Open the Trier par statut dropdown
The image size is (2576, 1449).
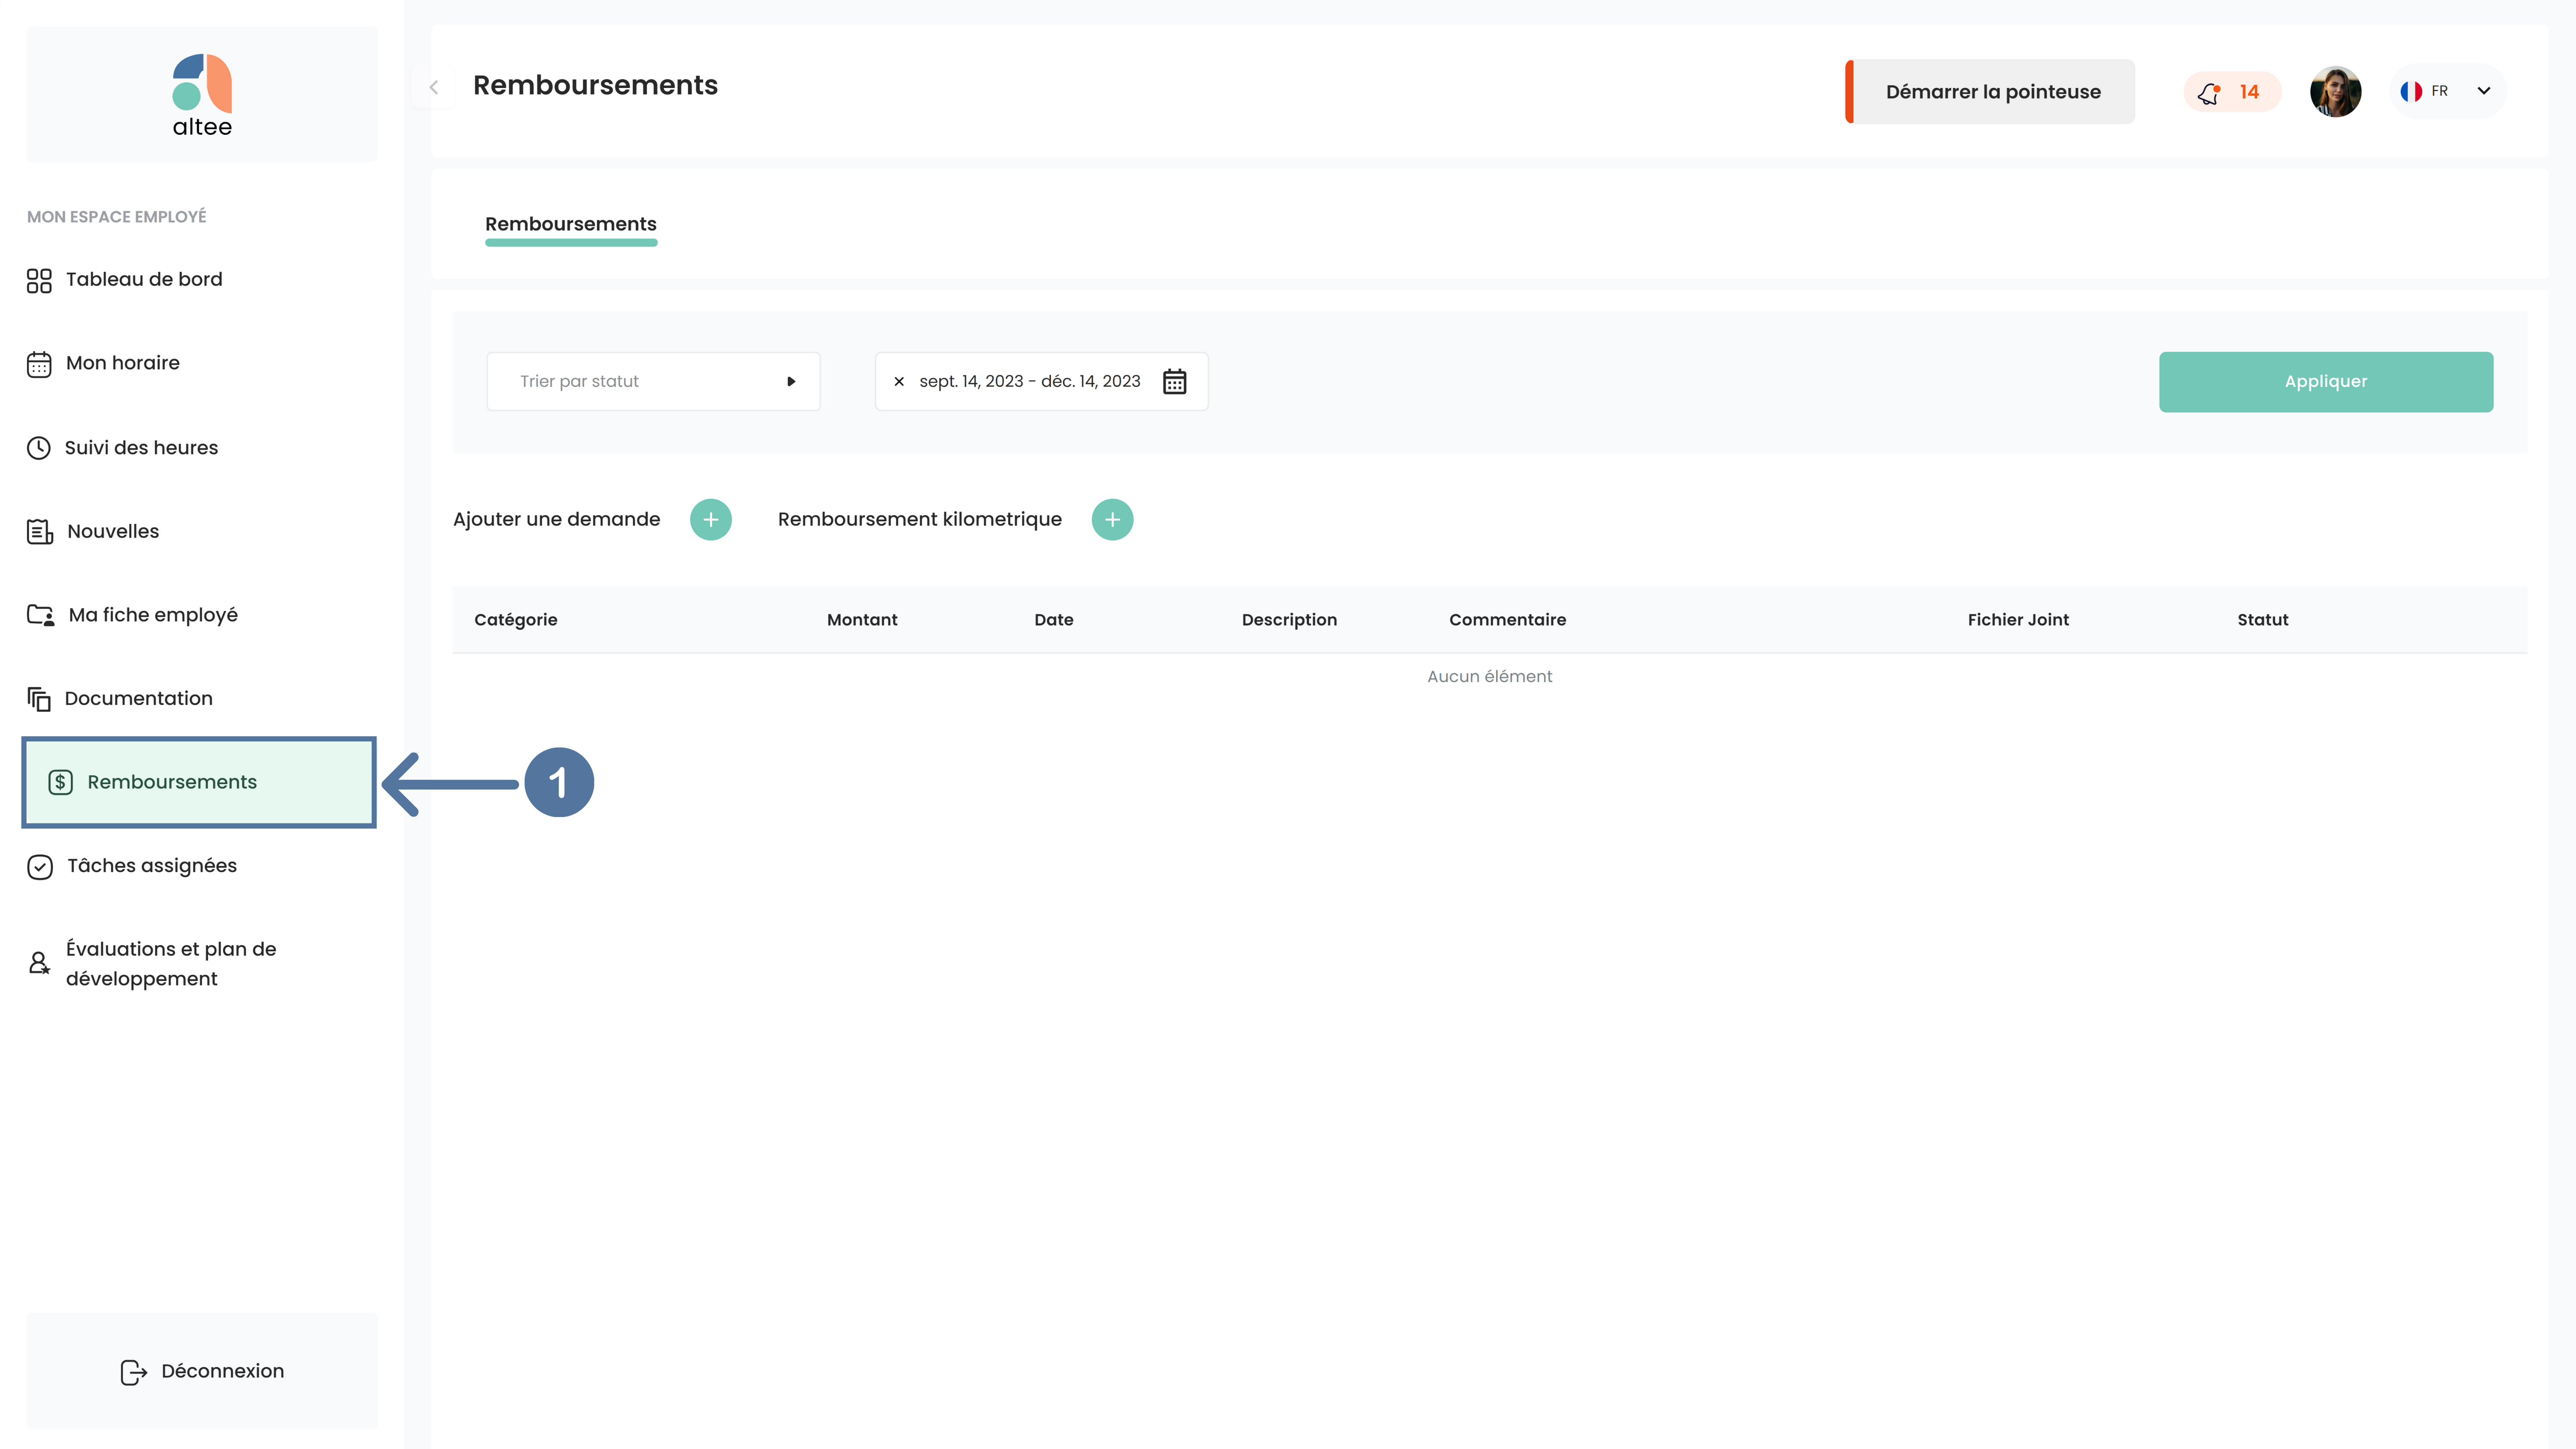[653, 381]
